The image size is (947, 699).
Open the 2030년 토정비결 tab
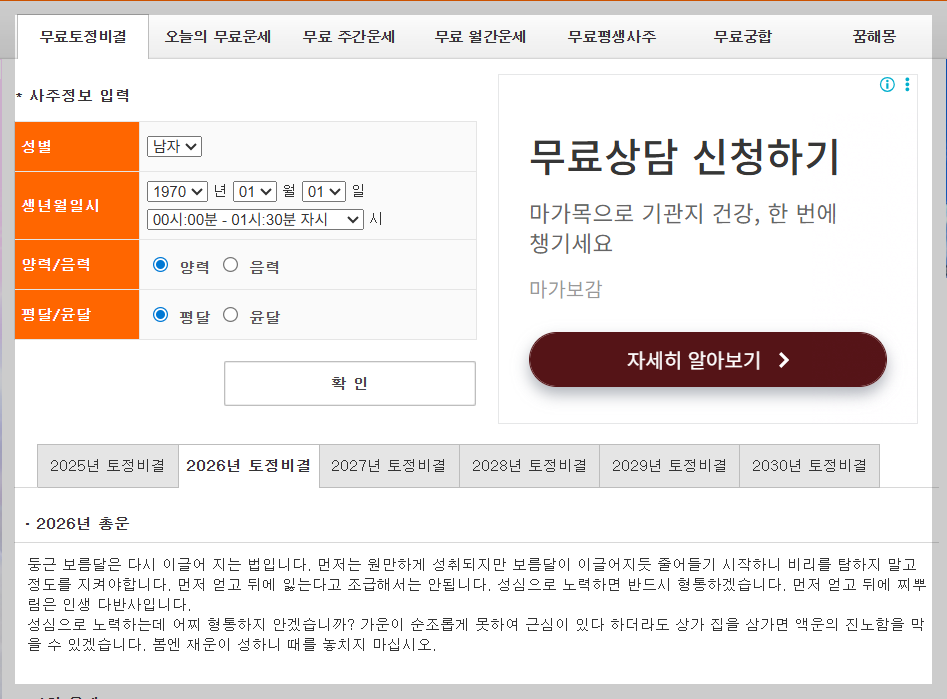pyautogui.click(x=809, y=465)
